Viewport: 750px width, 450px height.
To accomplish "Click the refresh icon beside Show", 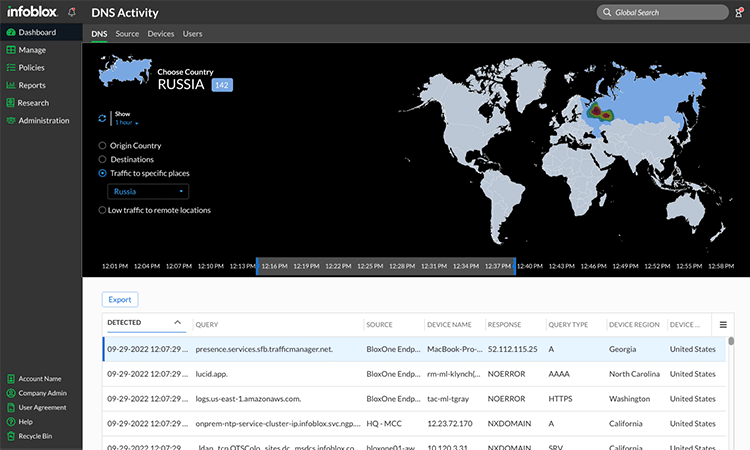I will point(102,118).
